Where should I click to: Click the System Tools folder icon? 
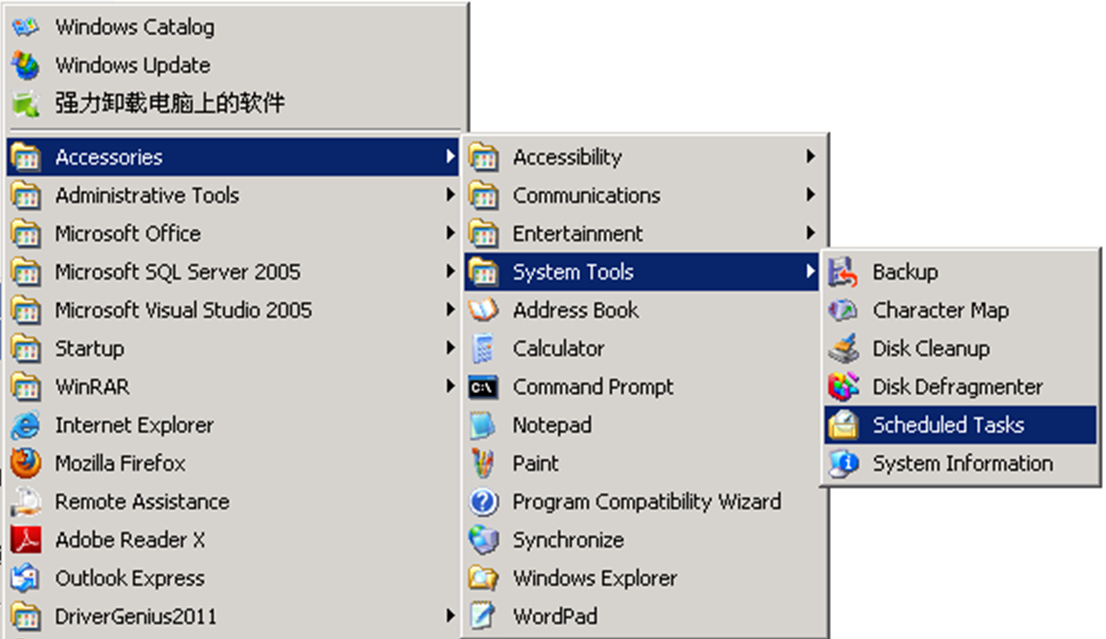pyautogui.click(x=484, y=272)
